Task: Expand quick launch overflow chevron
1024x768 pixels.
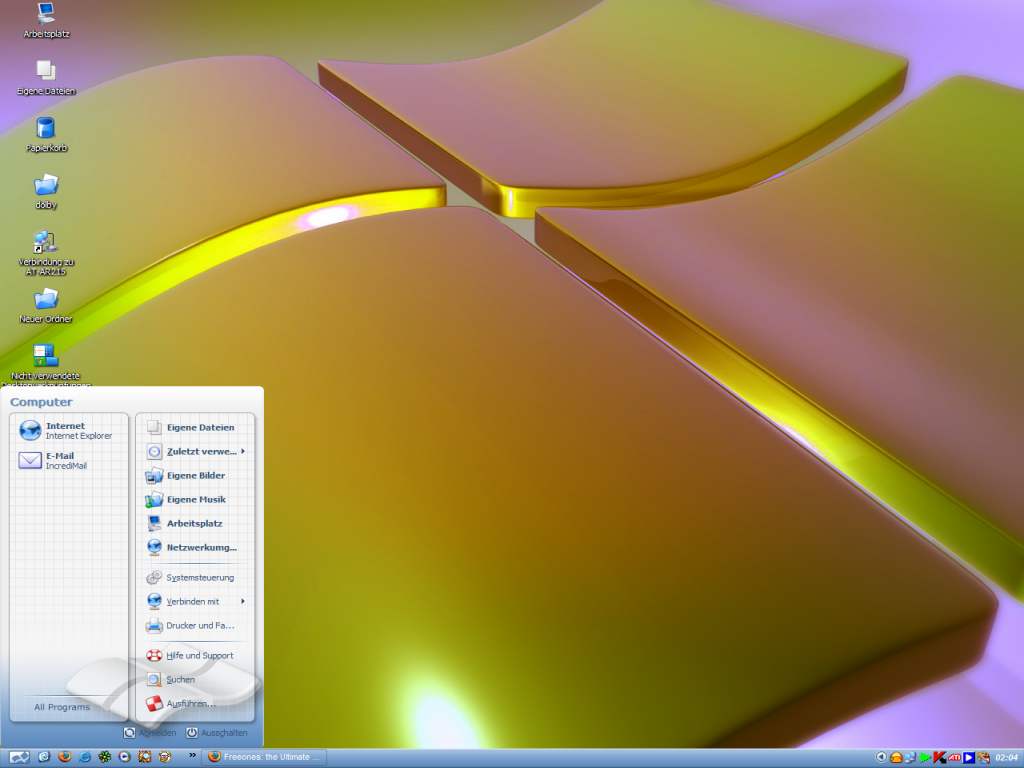Action: click(x=192, y=756)
